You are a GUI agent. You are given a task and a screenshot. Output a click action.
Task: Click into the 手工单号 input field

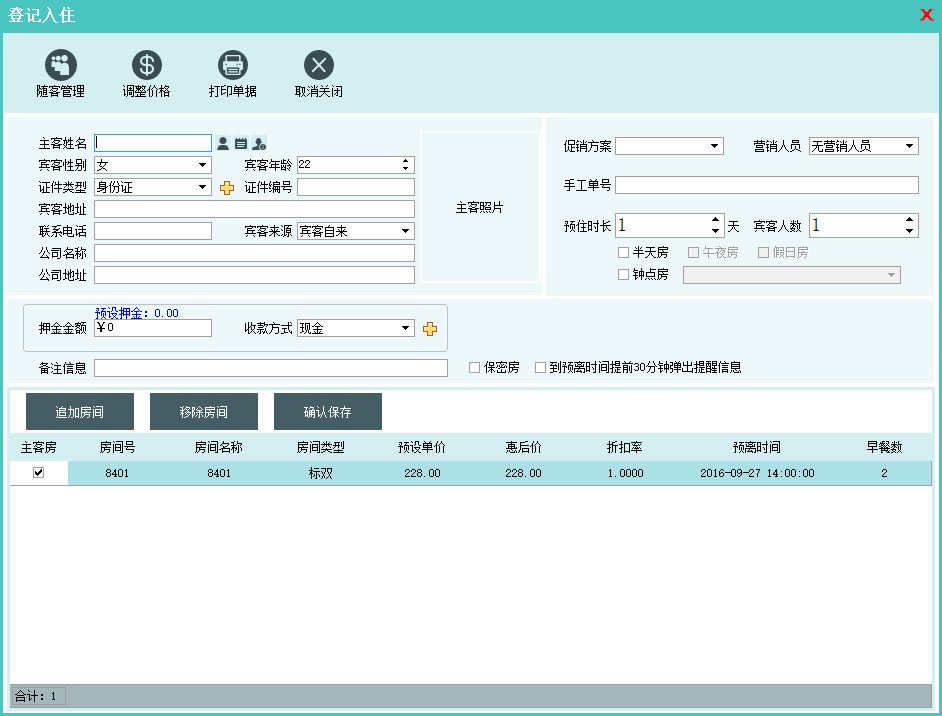tap(766, 185)
